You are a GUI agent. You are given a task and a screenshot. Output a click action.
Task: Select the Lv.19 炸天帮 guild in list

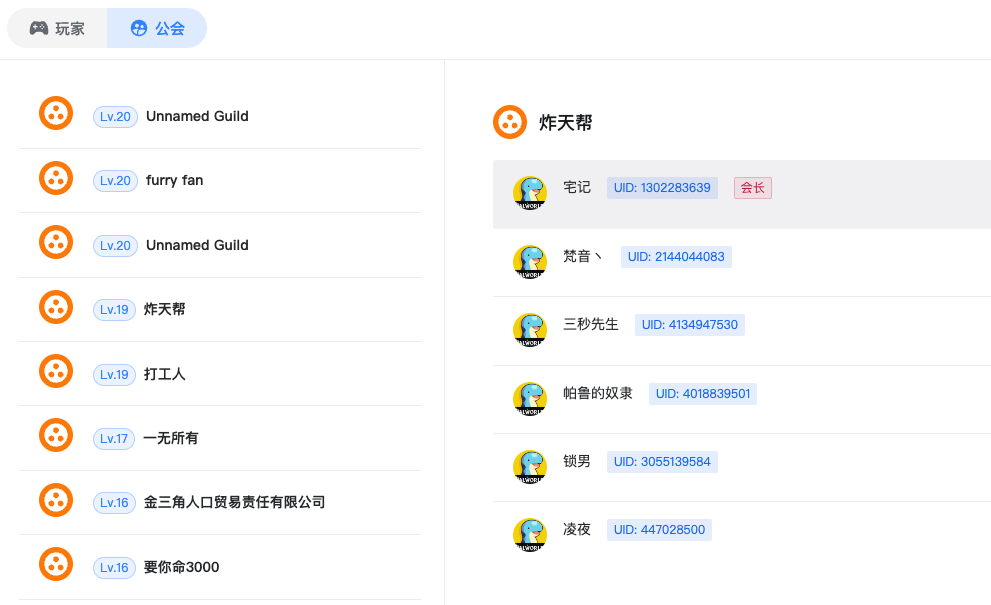coord(220,310)
